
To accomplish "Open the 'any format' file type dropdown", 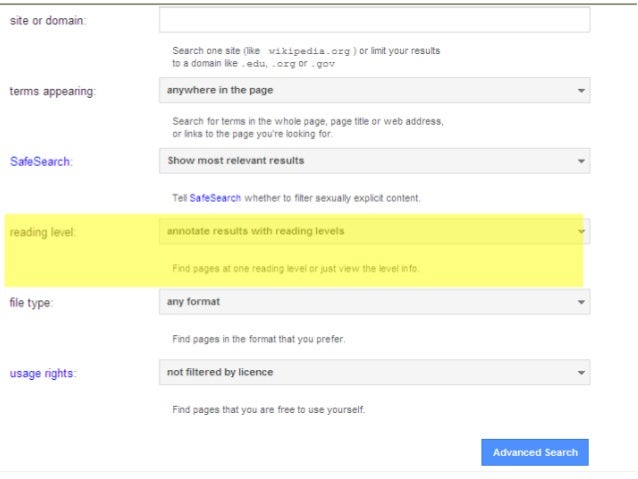I will point(374,301).
